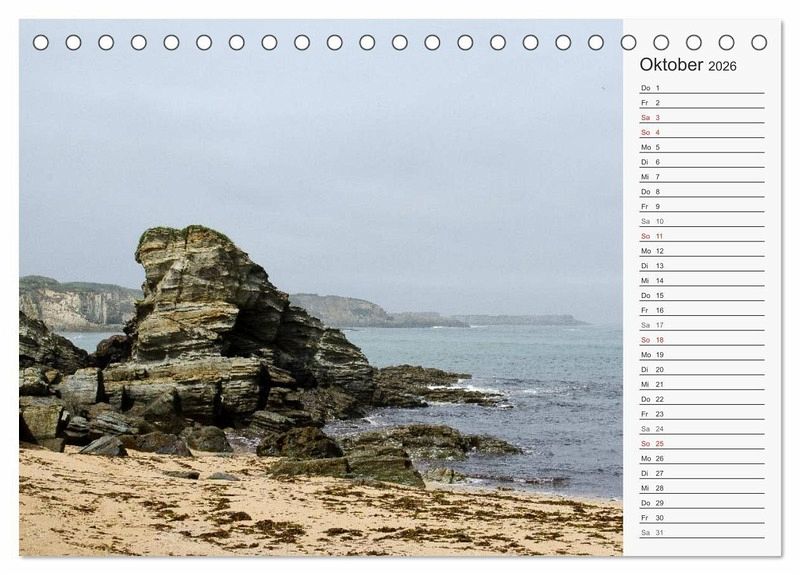Select the Do 1 calendar row
800x575 pixels.
(x=700, y=88)
